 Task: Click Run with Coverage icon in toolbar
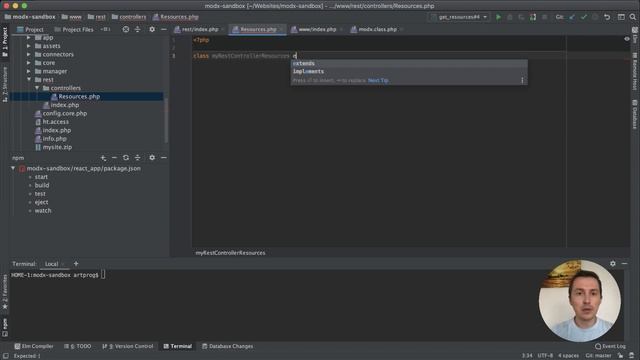click(521, 17)
